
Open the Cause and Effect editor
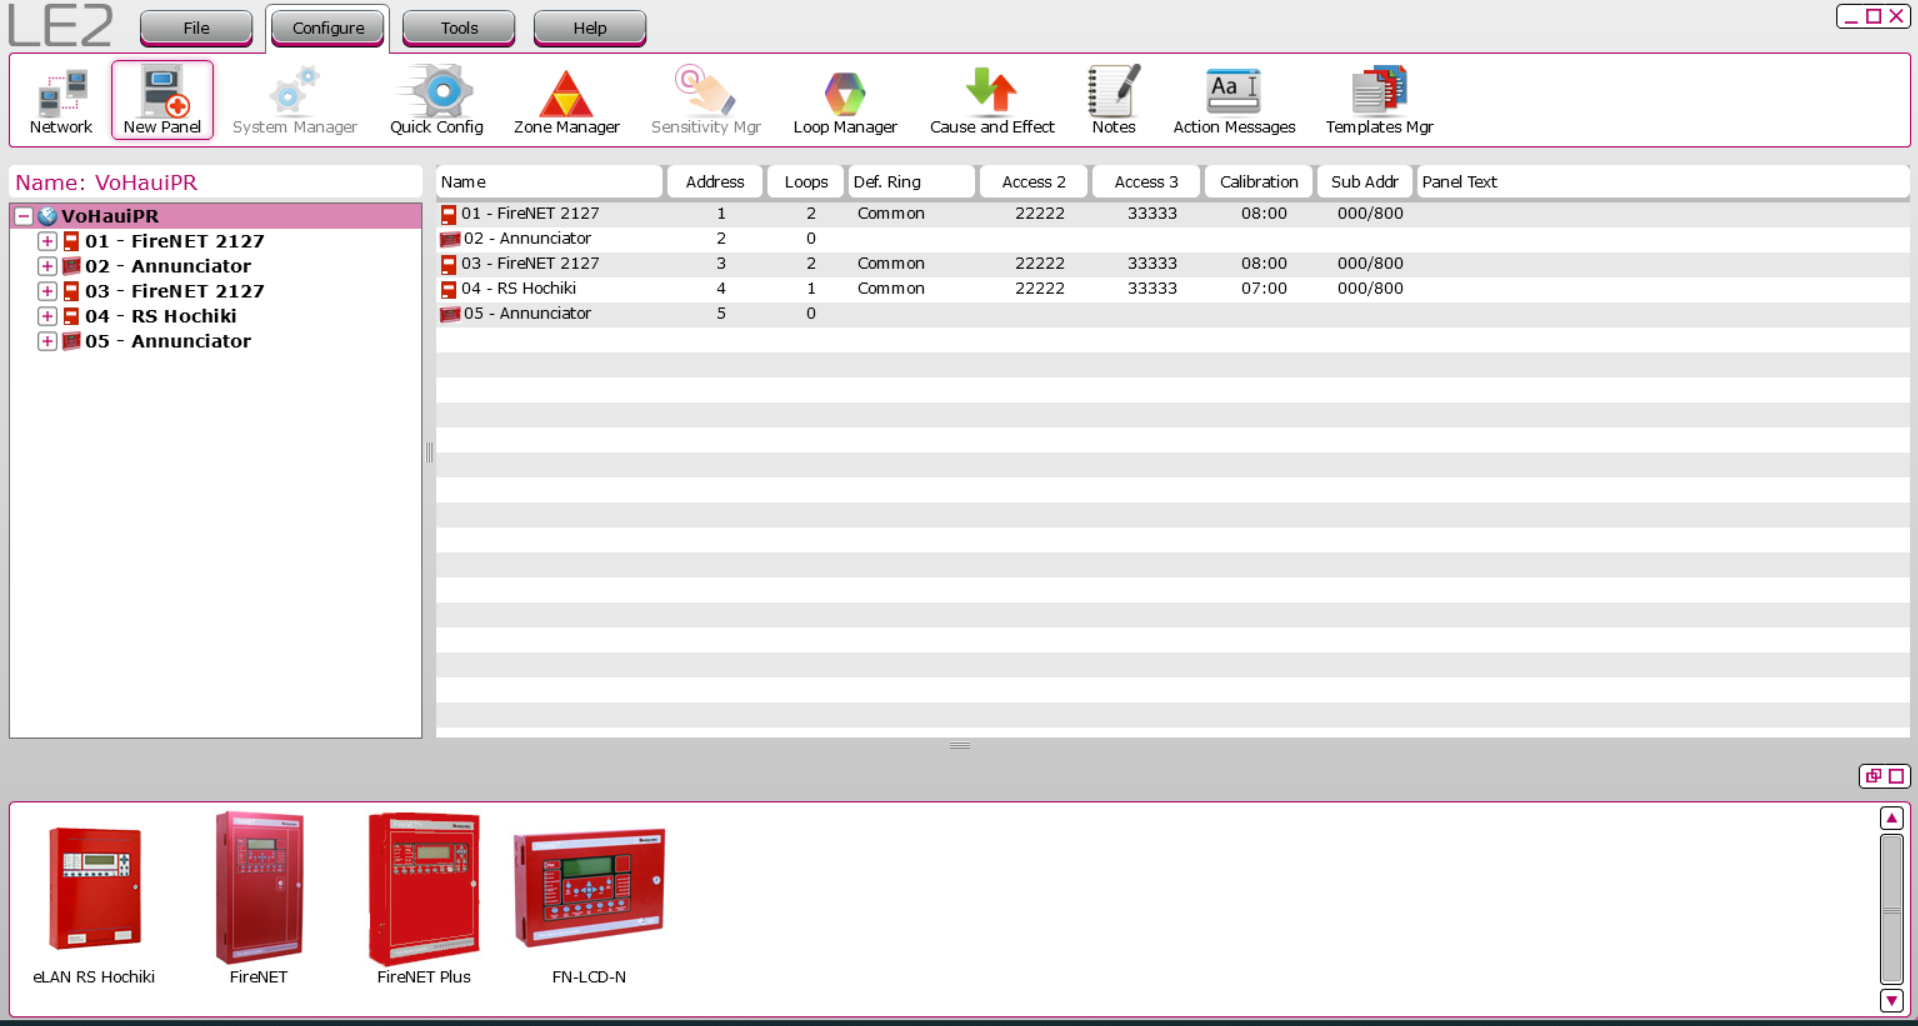pos(990,98)
